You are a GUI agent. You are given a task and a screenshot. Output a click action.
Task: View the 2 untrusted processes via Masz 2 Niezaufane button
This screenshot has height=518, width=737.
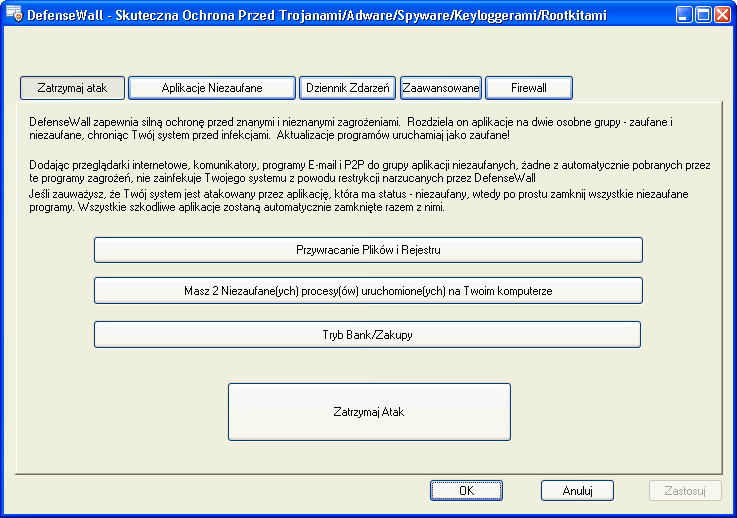[x=368, y=290]
